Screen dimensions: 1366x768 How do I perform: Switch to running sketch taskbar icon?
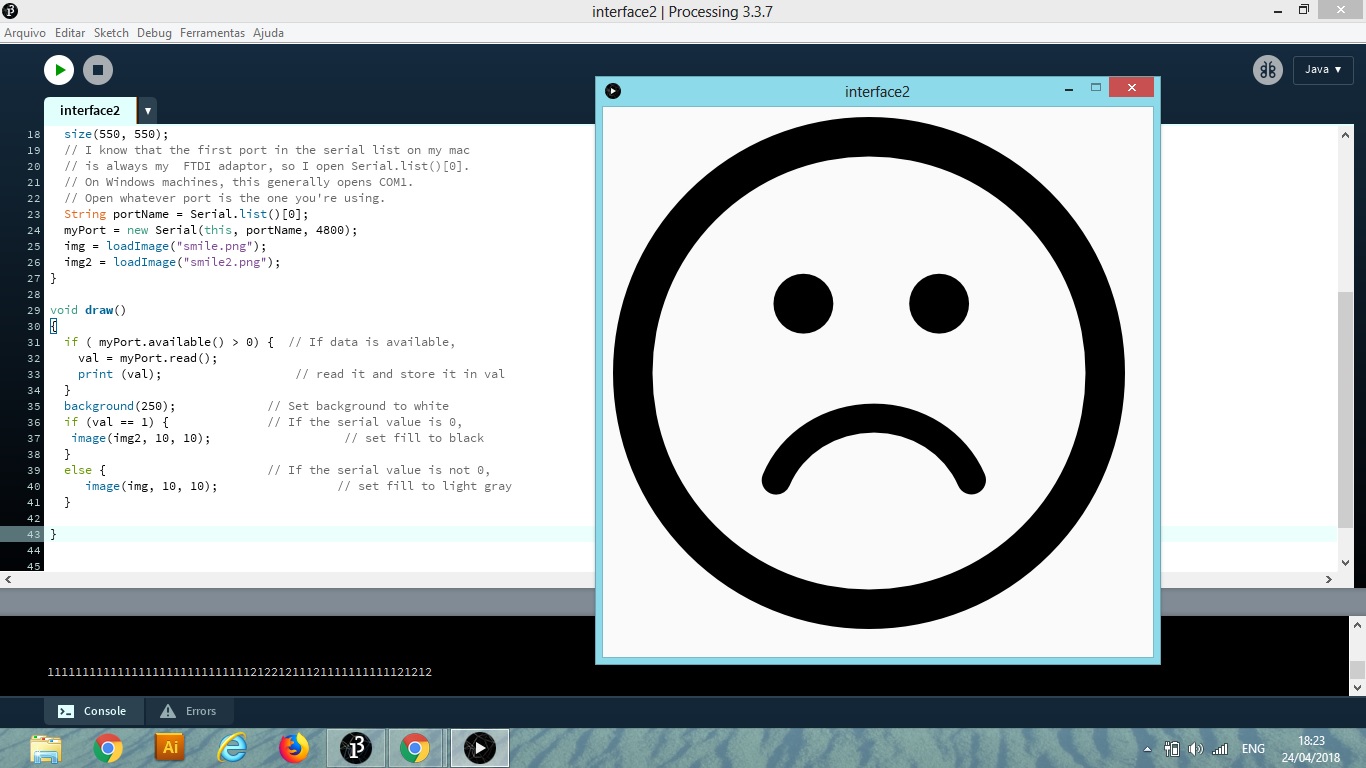(480, 748)
